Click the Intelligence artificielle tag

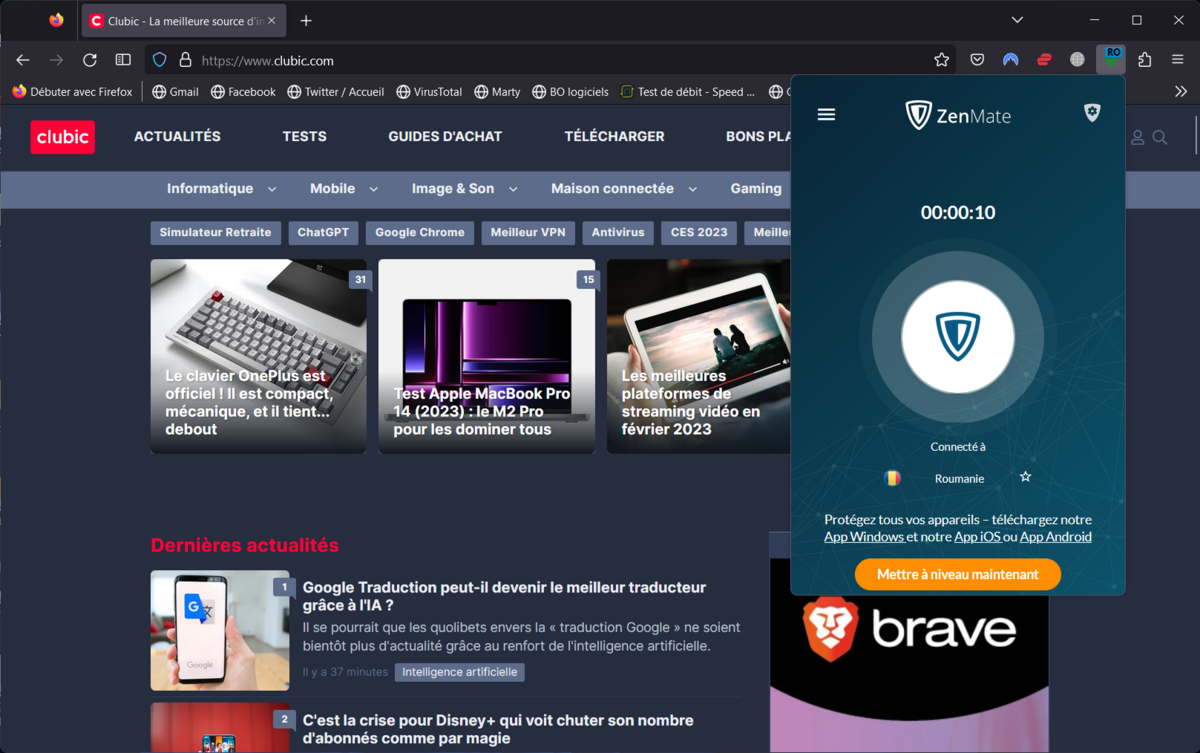click(460, 672)
